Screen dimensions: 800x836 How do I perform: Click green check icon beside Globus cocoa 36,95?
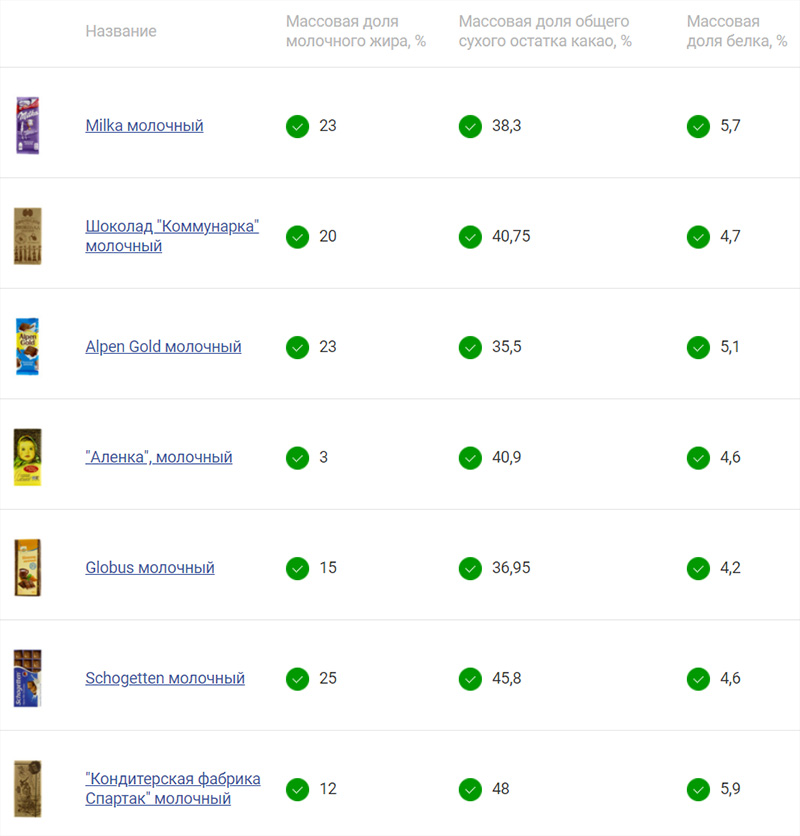470,568
